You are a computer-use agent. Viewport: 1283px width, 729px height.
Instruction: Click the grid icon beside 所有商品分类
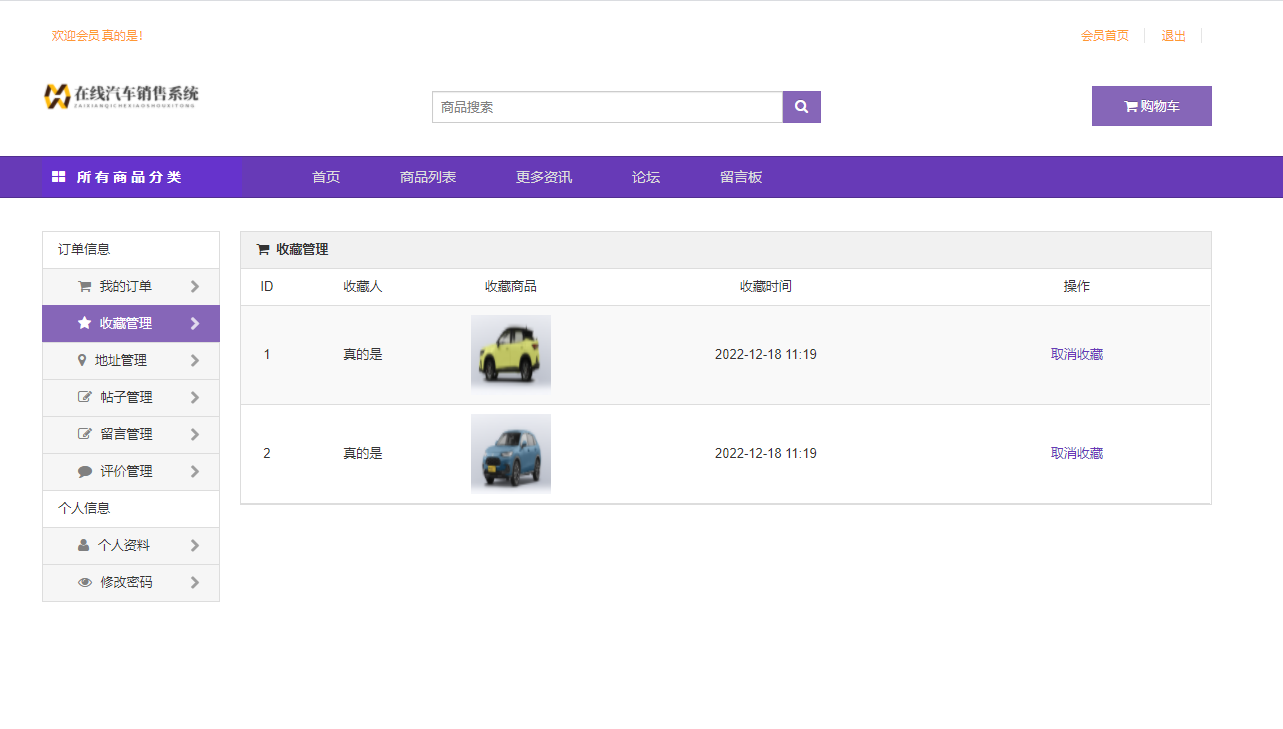click(x=59, y=177)
